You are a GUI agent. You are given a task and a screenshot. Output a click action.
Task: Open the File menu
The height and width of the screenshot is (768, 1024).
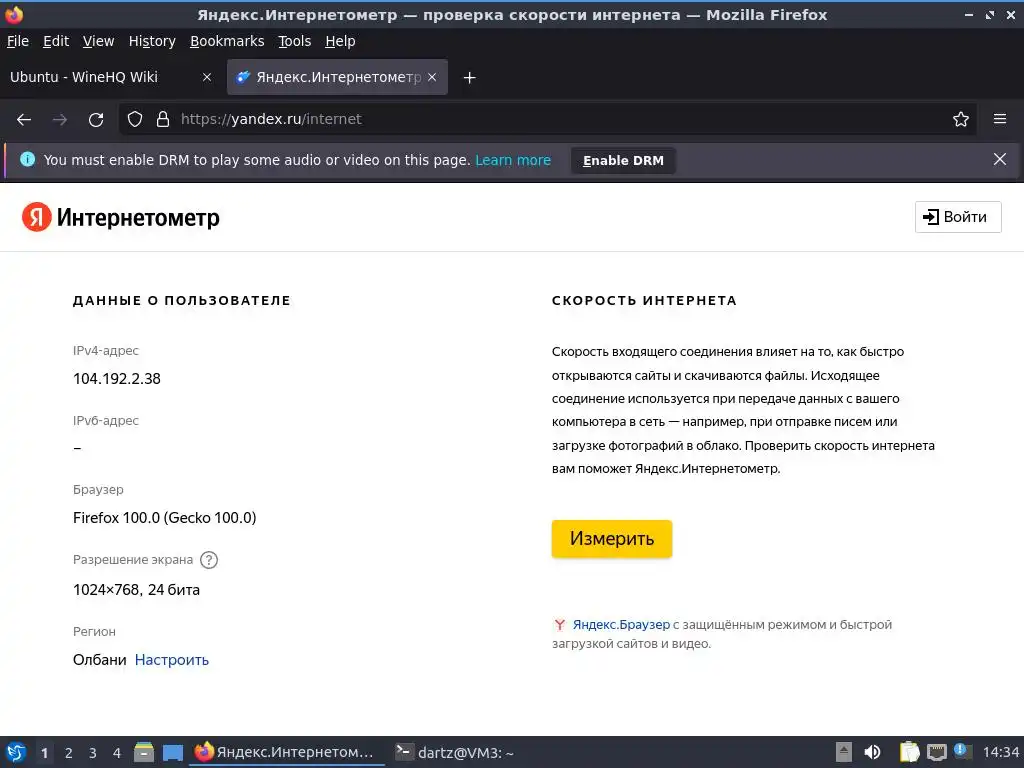[18, 41]
